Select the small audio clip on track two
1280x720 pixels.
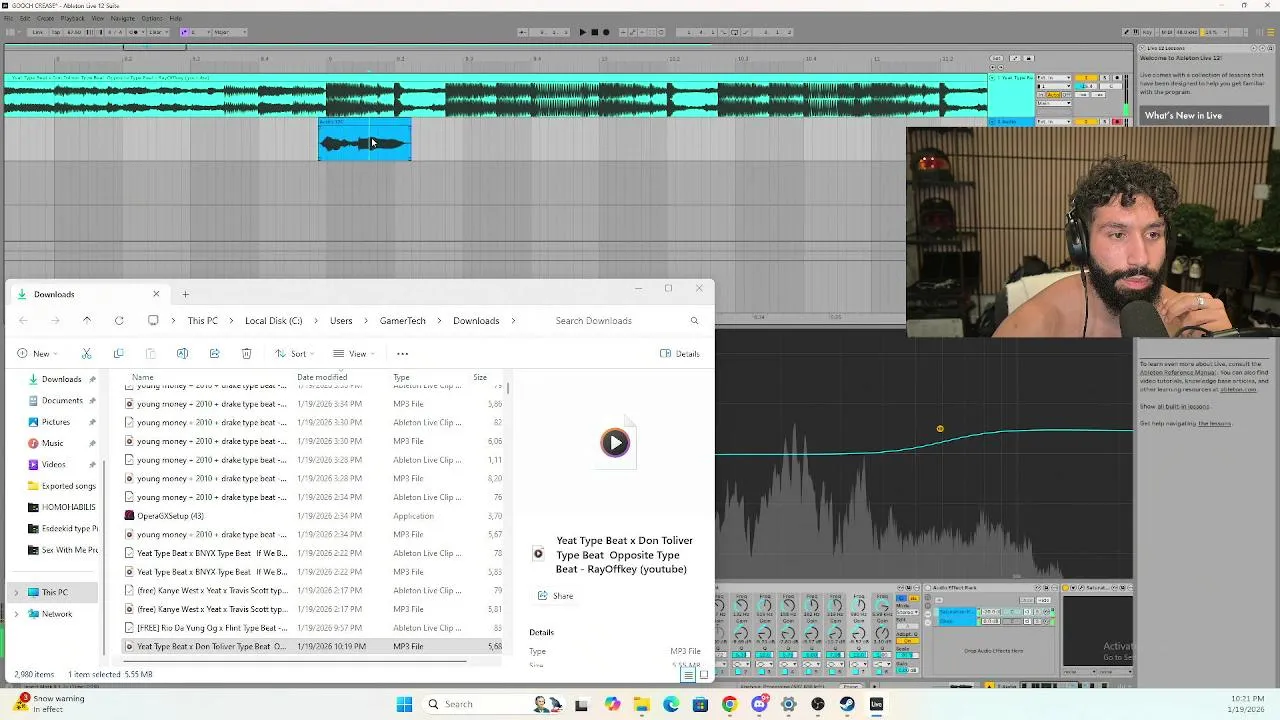tap(364, 140)
